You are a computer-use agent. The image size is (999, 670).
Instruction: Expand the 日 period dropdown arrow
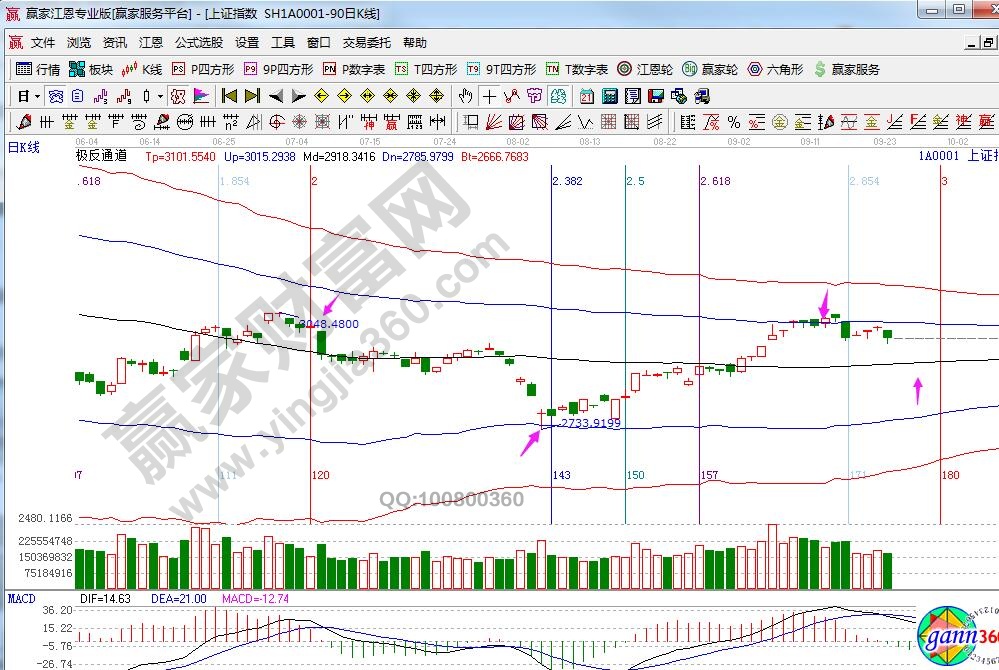[37, 97]
